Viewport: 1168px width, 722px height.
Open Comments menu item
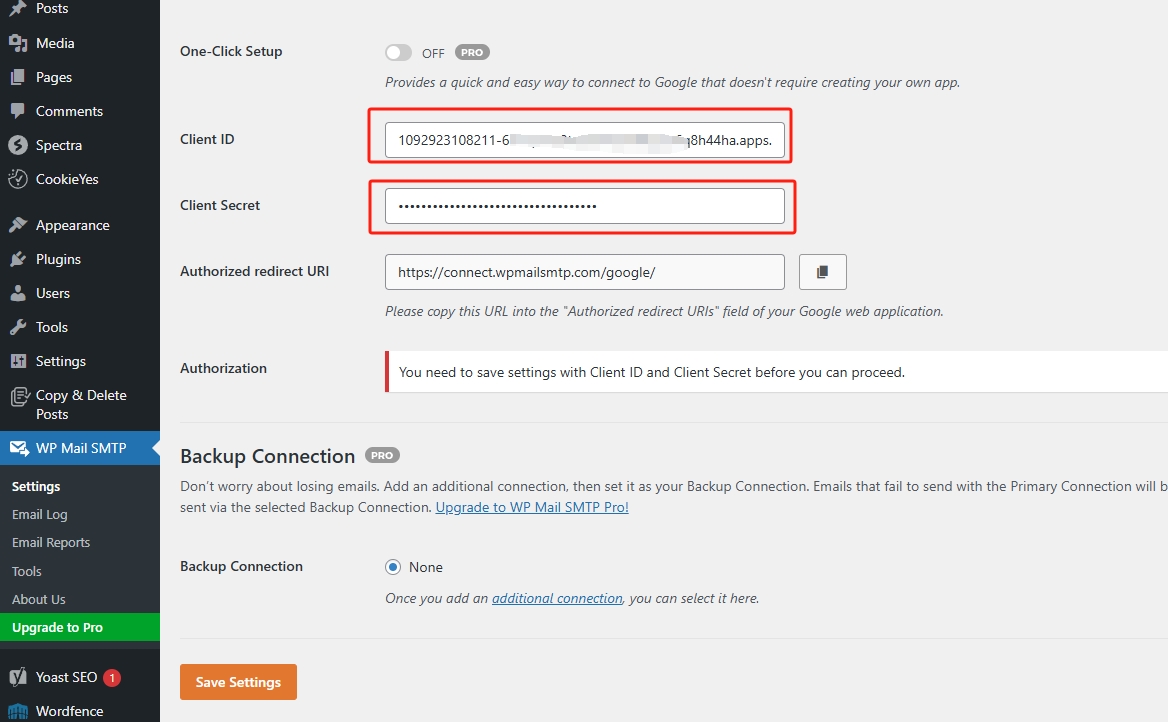[80, 111]
